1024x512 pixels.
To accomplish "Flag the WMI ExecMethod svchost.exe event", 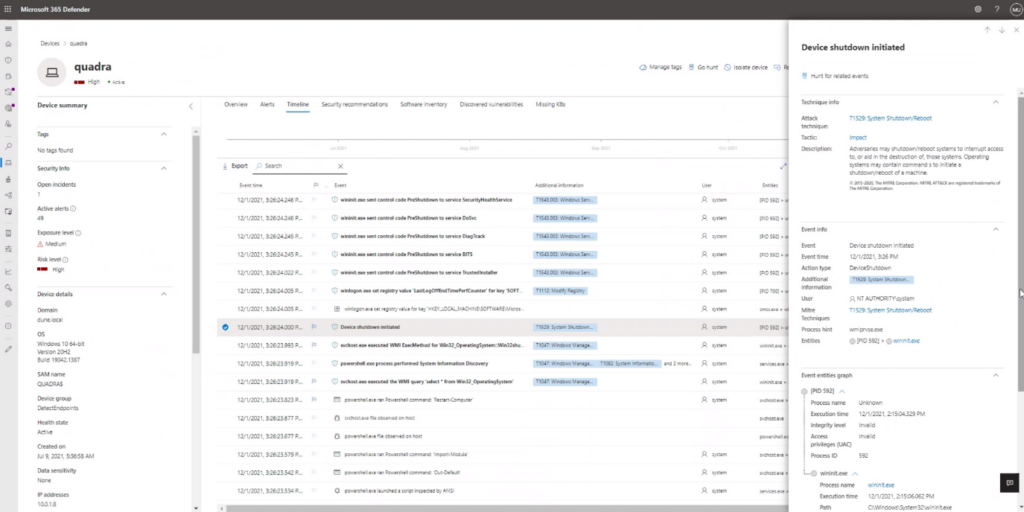I will click(x=315, y=345).
